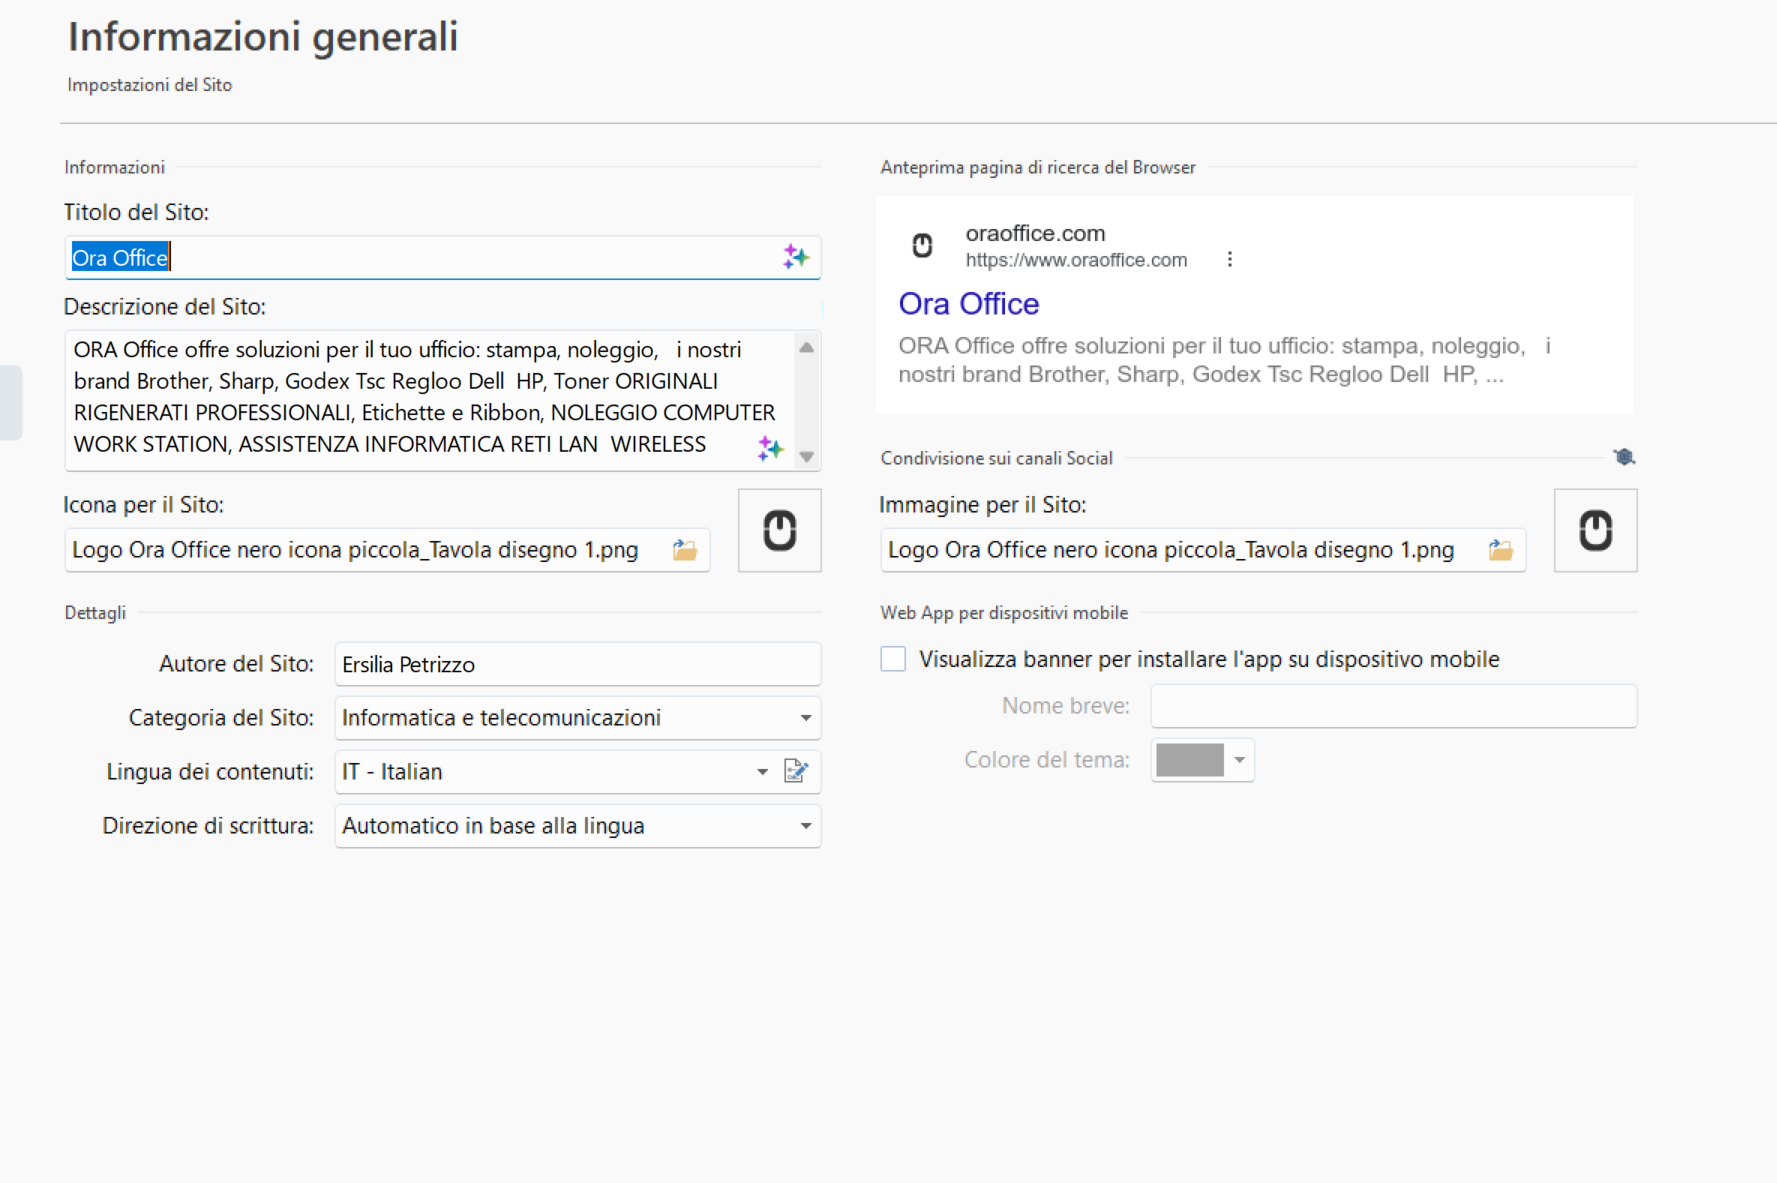Click the Icona per il Sito file path field

point(387,550)
